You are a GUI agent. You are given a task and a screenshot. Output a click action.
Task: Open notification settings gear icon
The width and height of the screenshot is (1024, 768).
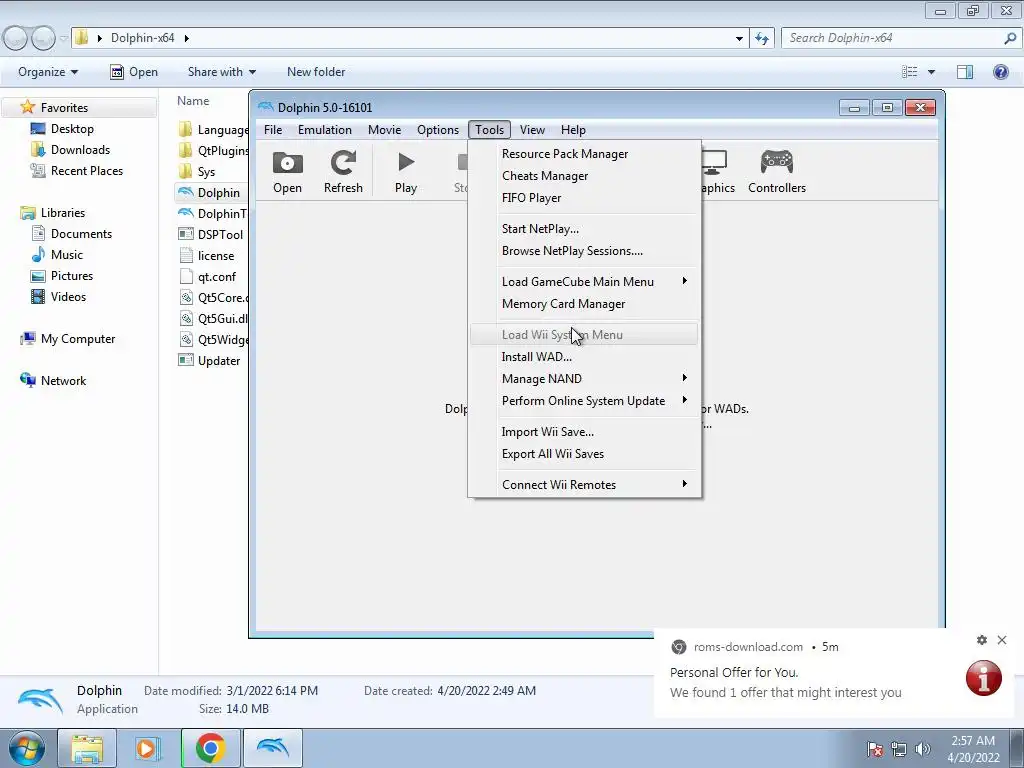pos(982,640)
